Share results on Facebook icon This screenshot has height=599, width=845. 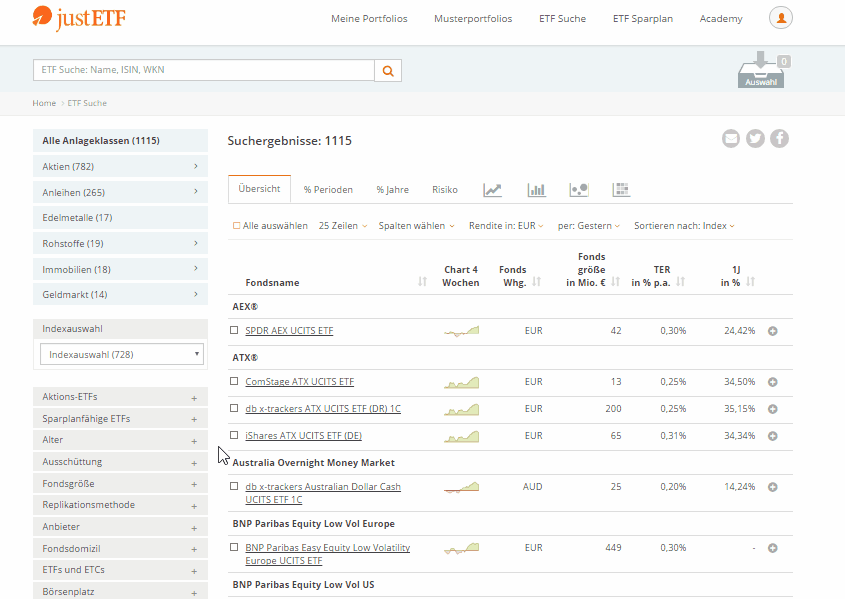point(779,139)
